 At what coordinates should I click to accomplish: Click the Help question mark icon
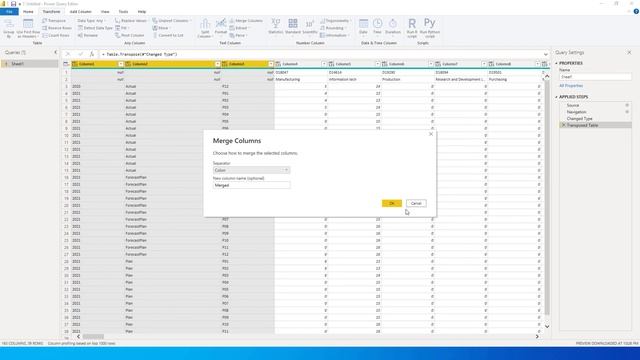(636, 11)
